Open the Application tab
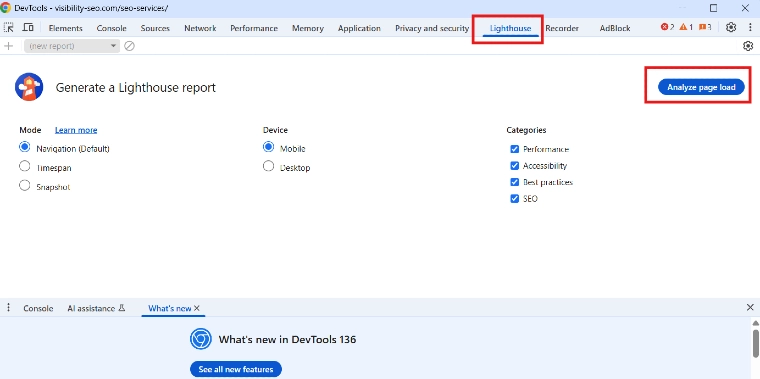 tap(359, 28)
